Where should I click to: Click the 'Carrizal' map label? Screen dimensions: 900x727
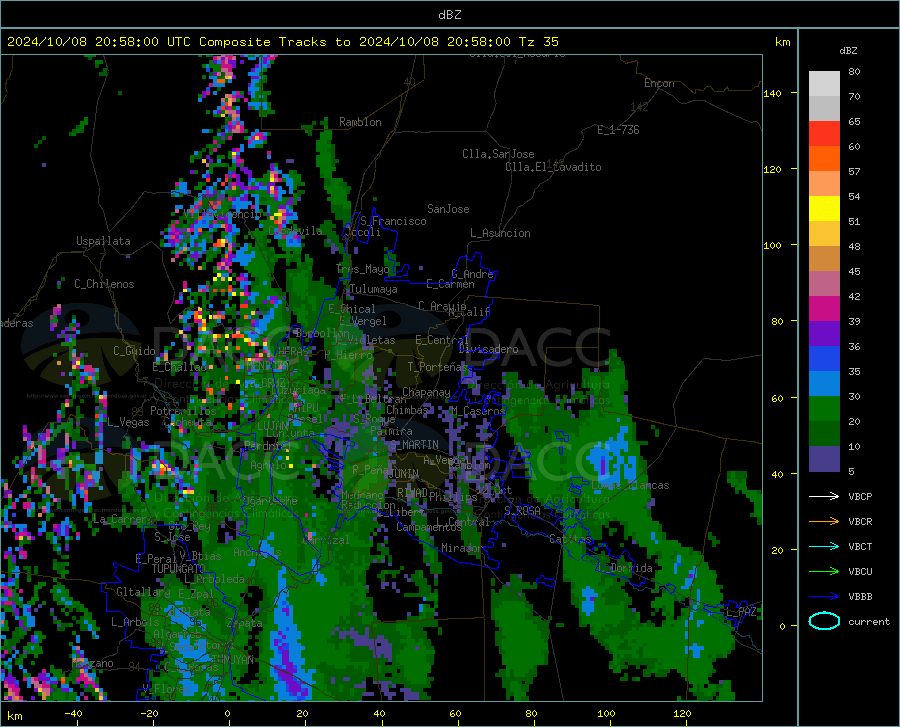click(x=325, y=541)
